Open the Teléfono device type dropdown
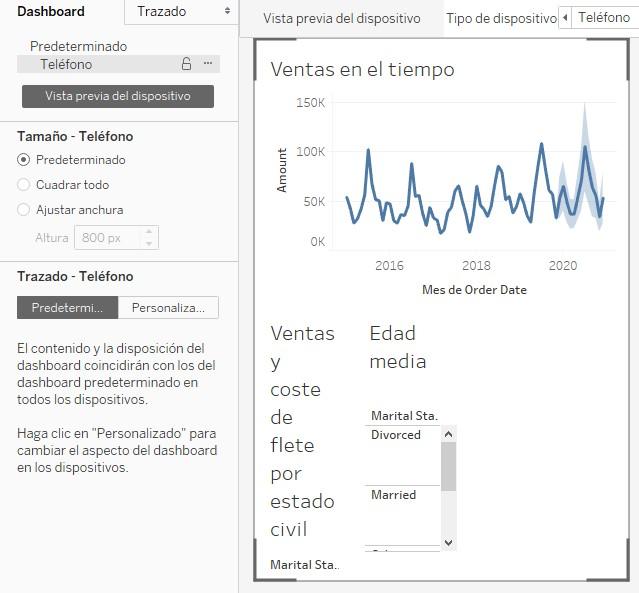Image resolution: width=639 pixels, height=593 pixels. pos(605,18)
